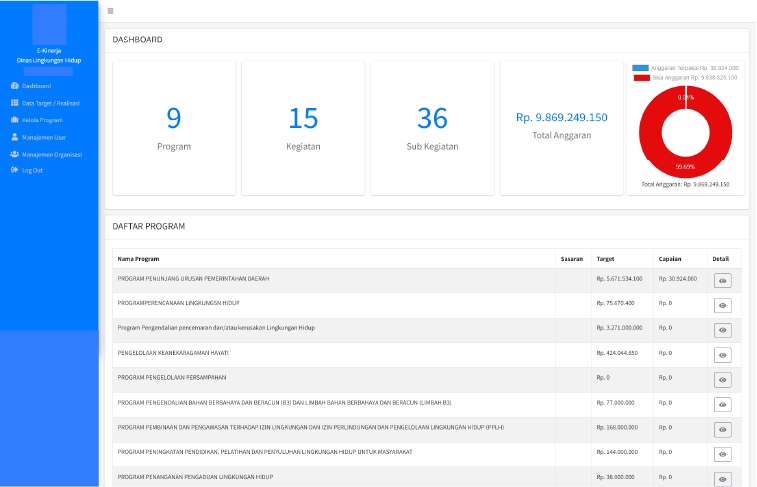View detail of Program Penunjang Urusan Pemerintahan Daerah
Screen dimensions: 757x487
point(722,280)
